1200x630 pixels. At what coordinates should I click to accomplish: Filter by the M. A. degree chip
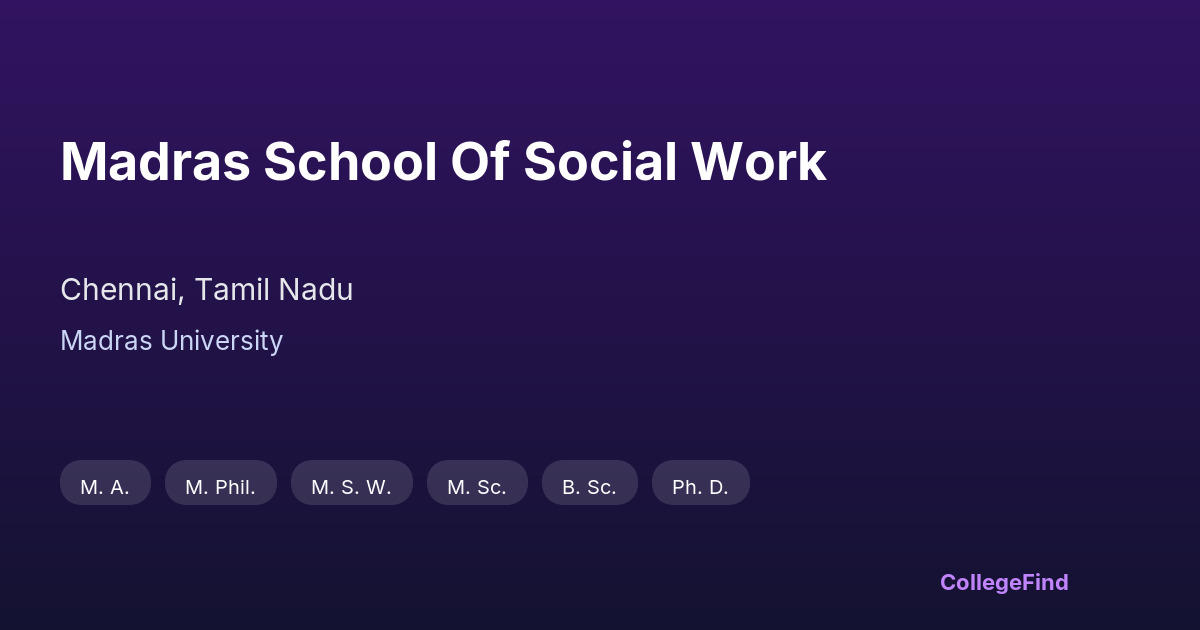pyautogui.click(x=105, y=487)
